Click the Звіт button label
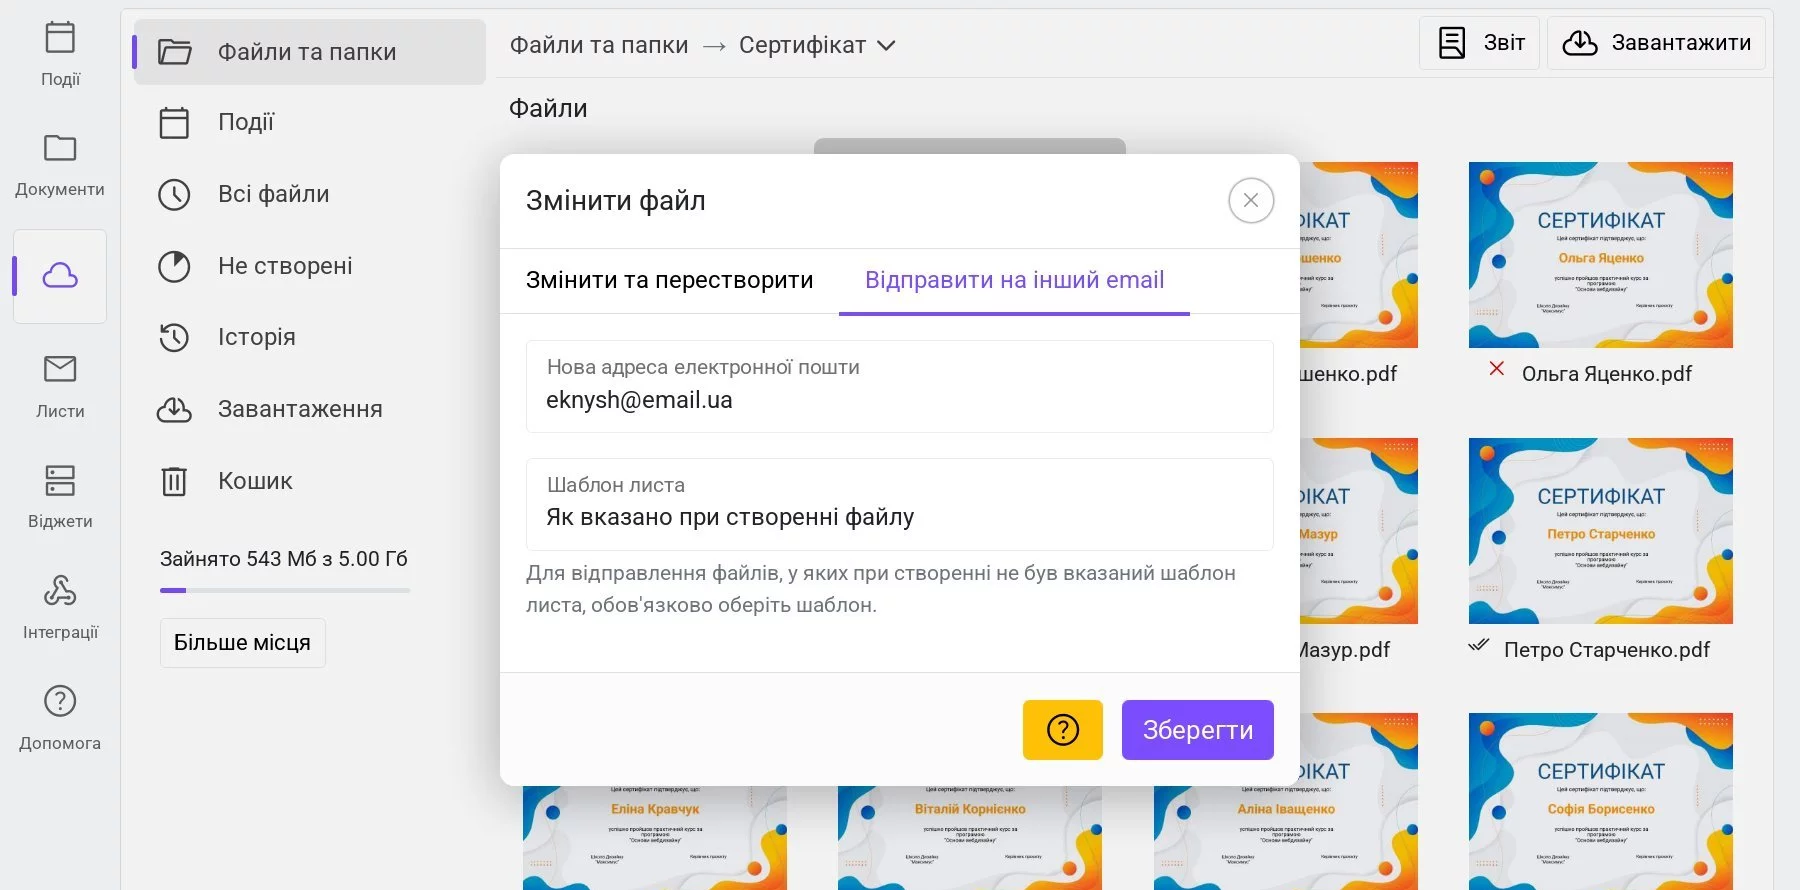1800x890 pixels. click(1504, 43)
